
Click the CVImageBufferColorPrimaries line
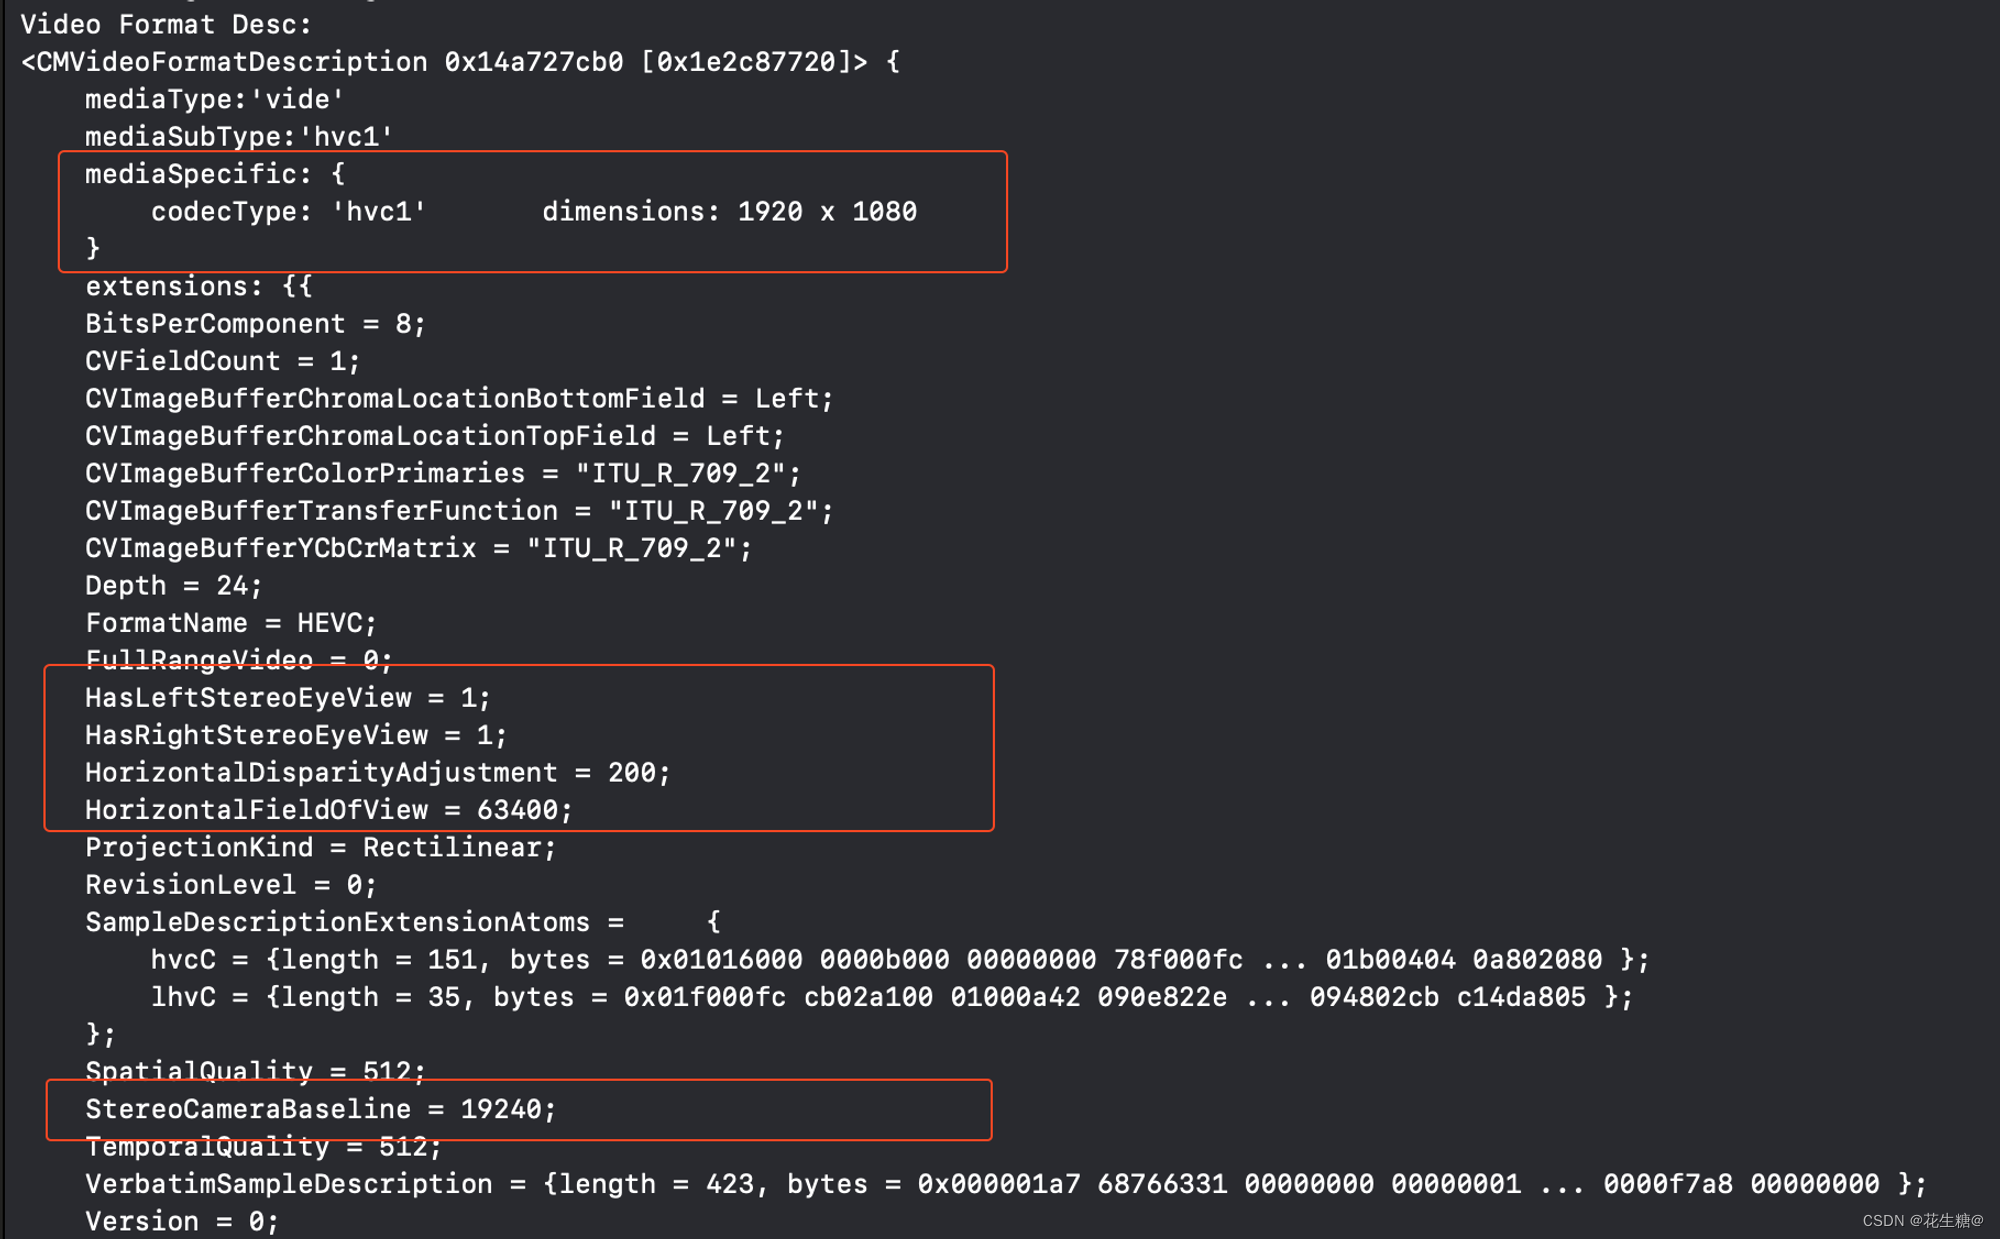pos(442,473)
